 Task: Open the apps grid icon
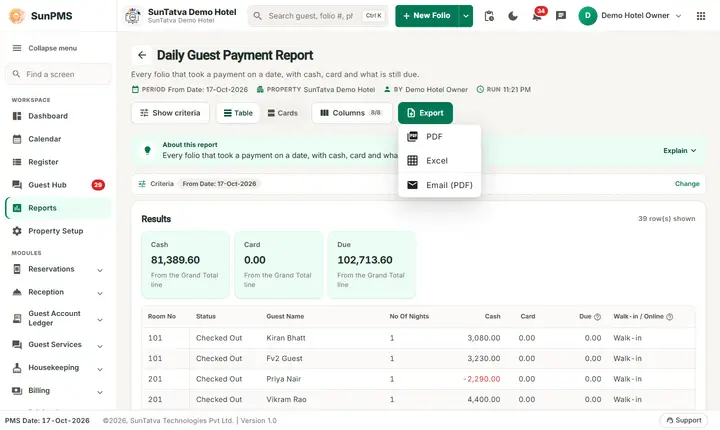pyautogui.click(x=701, y=16)
